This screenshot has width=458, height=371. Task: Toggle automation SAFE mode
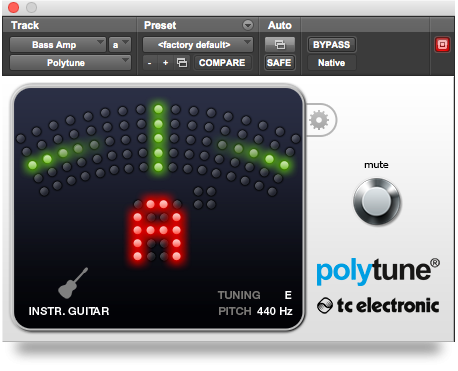(x=279, y=63)
